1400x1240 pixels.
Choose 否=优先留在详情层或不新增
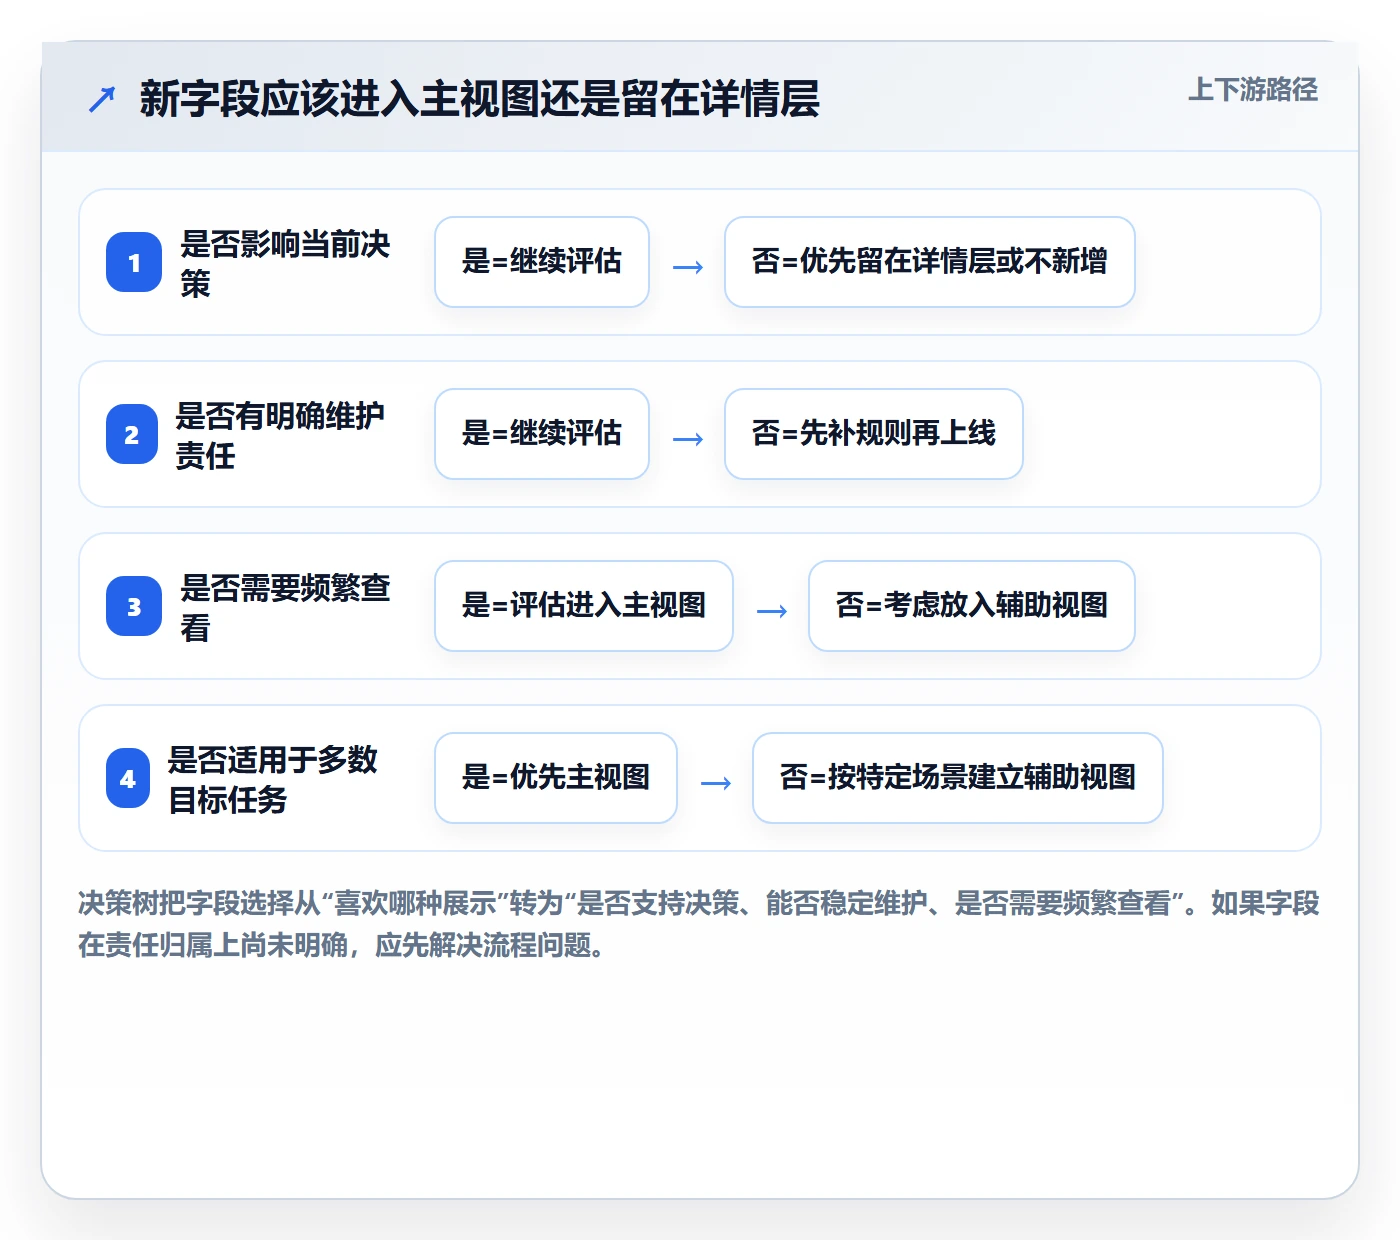[930, 262]
